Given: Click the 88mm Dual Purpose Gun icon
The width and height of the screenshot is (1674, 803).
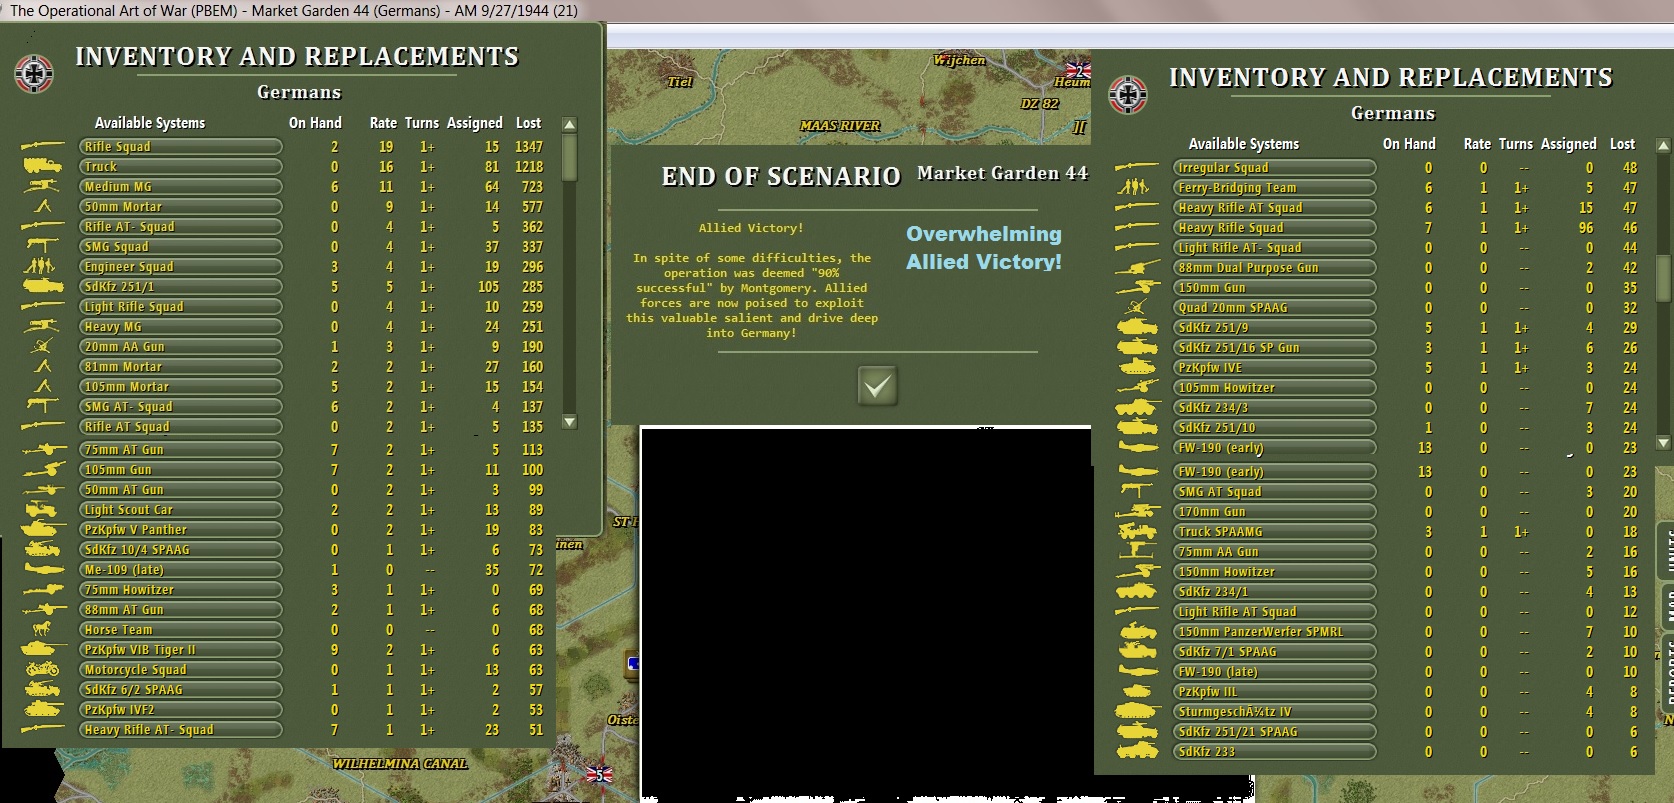Looking at the screenshot, I should tap(1136, 268).
